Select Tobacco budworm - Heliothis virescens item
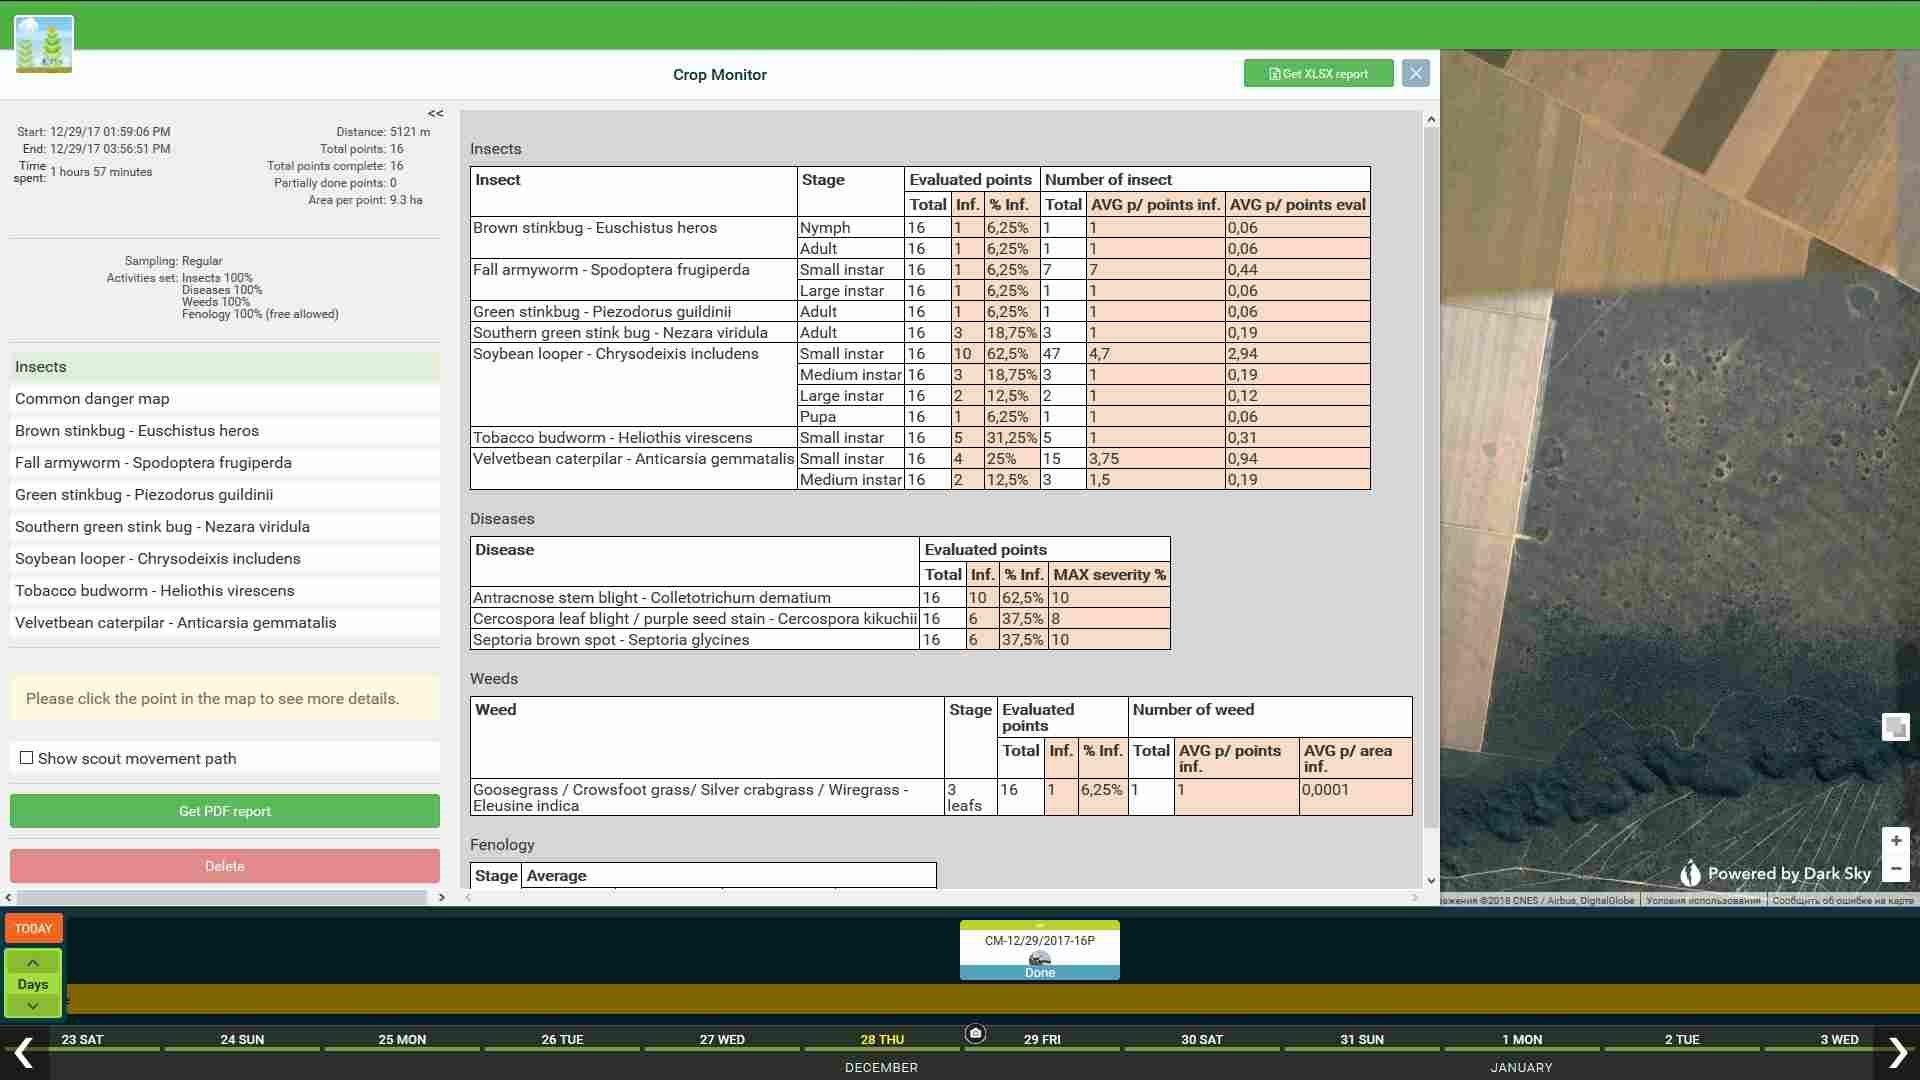 coord(225,591)
